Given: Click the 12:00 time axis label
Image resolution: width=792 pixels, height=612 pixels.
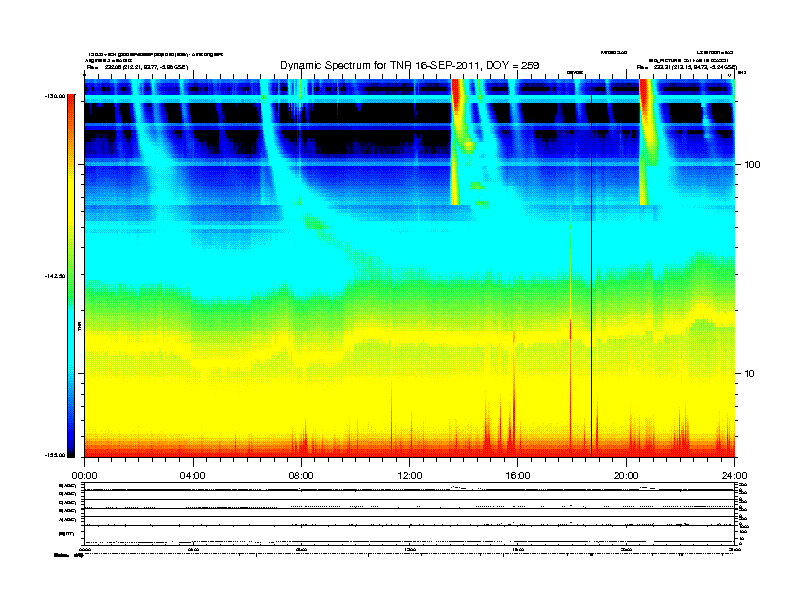Looking at the screenshot, I should click(x=410, y=476).
